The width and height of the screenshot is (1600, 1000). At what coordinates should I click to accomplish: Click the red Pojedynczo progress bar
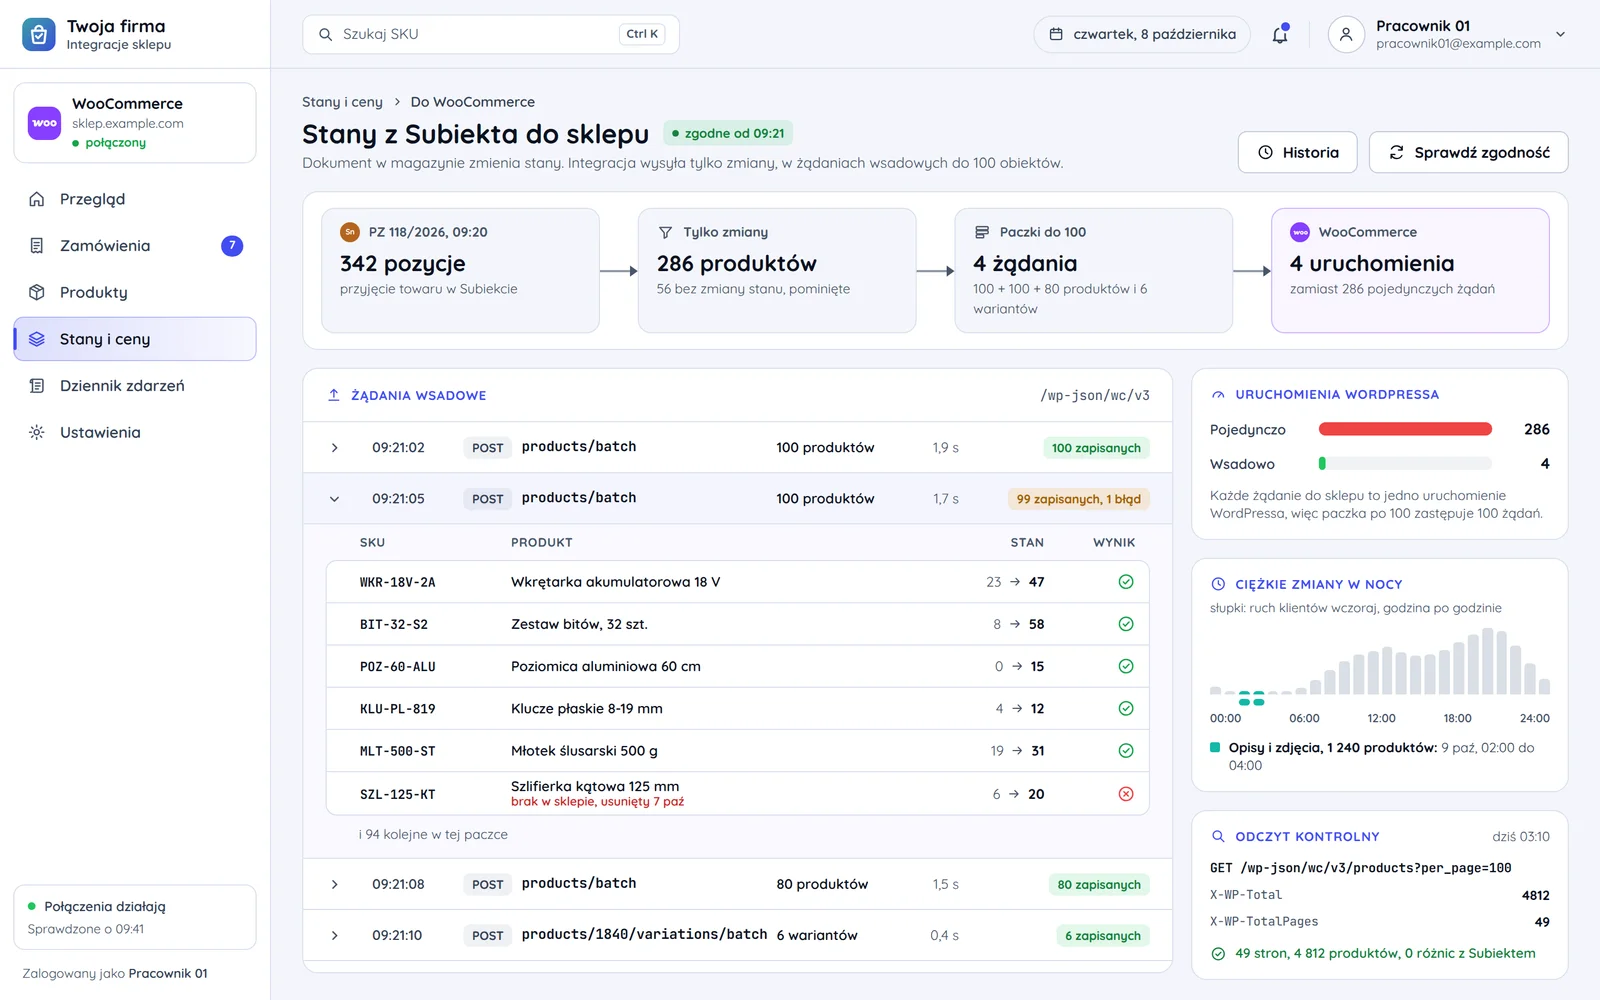click(x=1405, y=429)
